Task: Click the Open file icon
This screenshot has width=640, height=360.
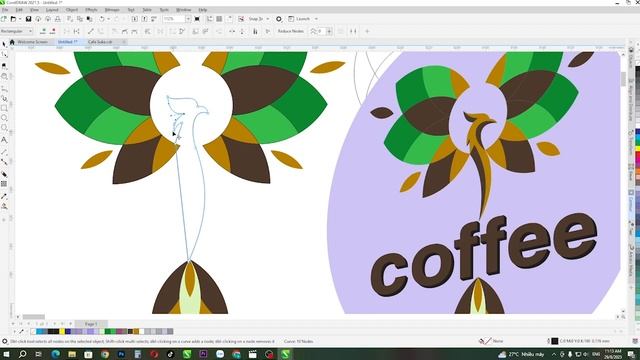Action: 13,19
